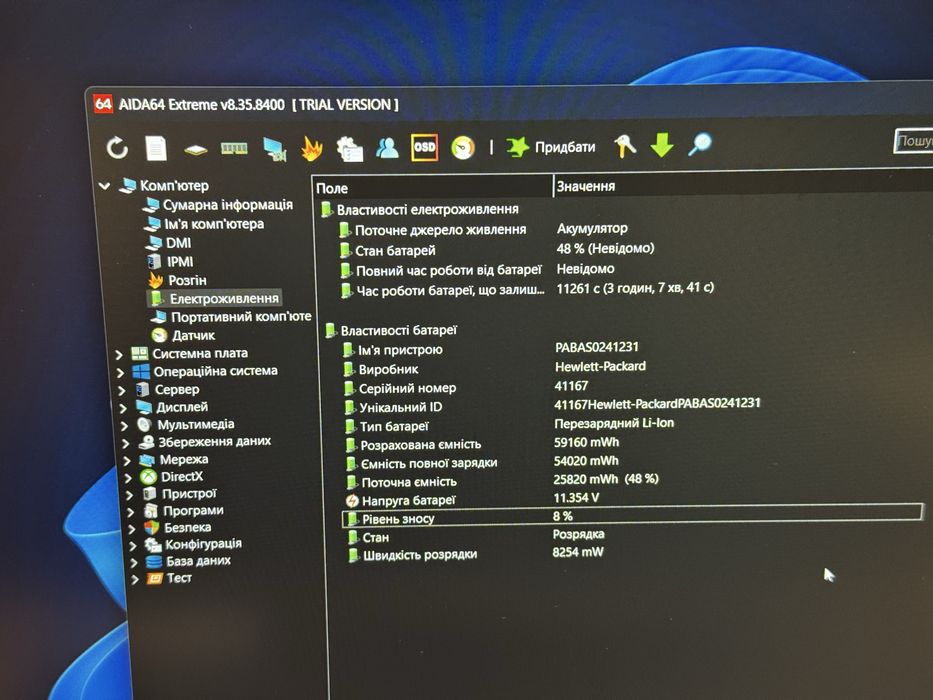Select IPMI tree item

point(170,261)
